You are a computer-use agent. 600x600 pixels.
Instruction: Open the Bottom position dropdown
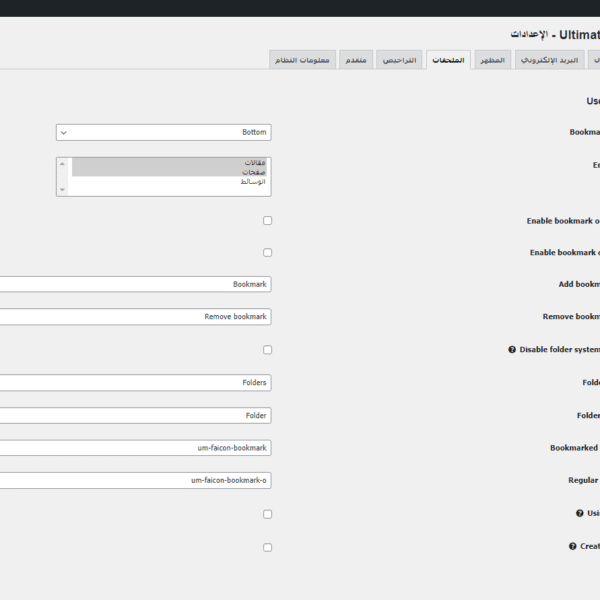coord(164,132)
